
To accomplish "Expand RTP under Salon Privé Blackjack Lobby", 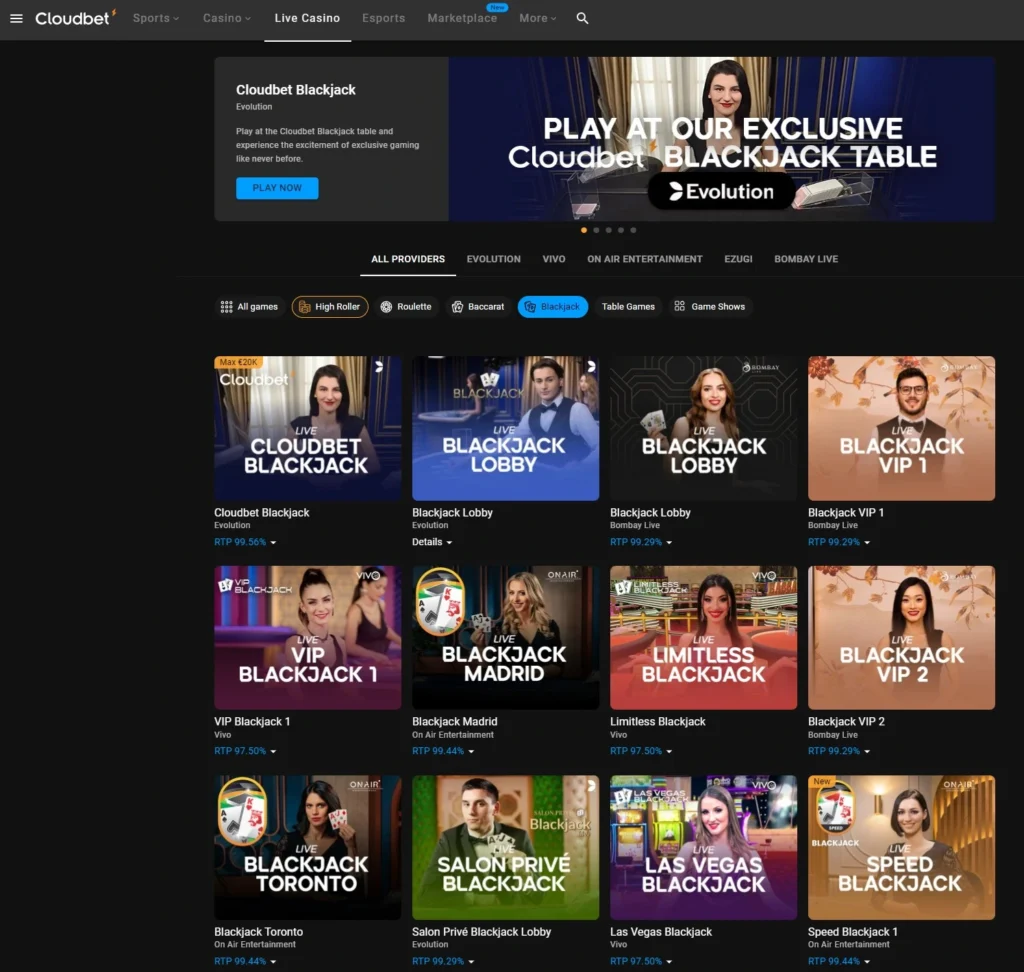I will click(443, 962).
